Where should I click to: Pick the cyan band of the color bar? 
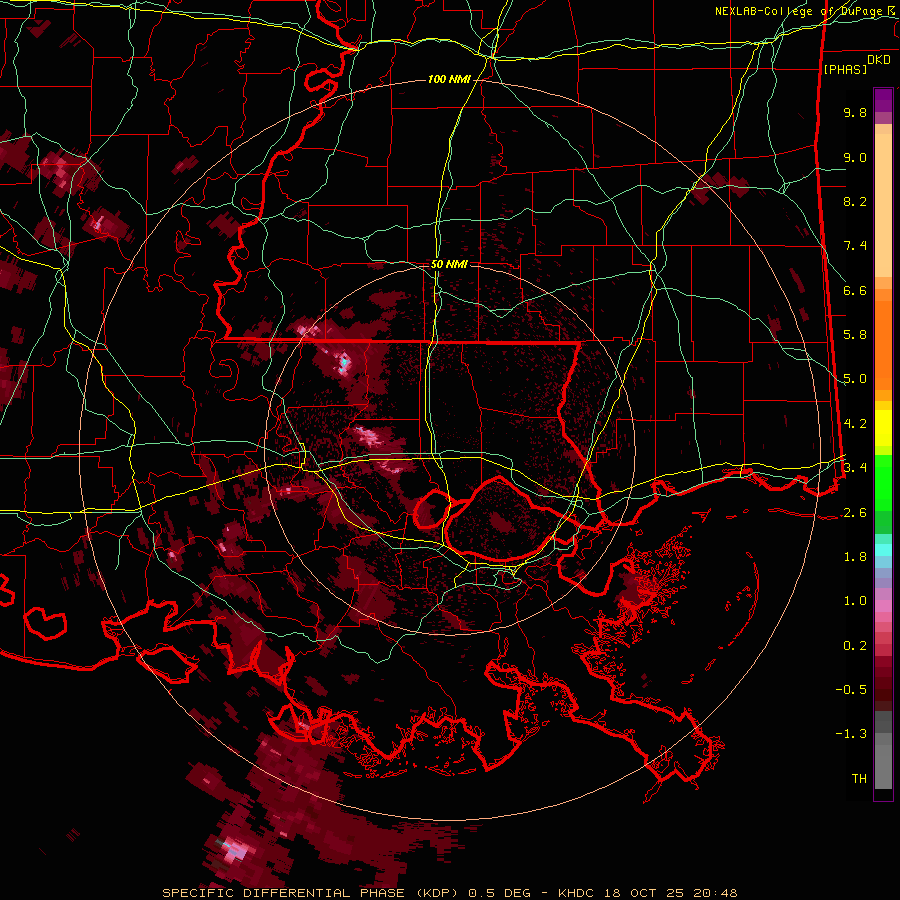[x=883, y=550]
